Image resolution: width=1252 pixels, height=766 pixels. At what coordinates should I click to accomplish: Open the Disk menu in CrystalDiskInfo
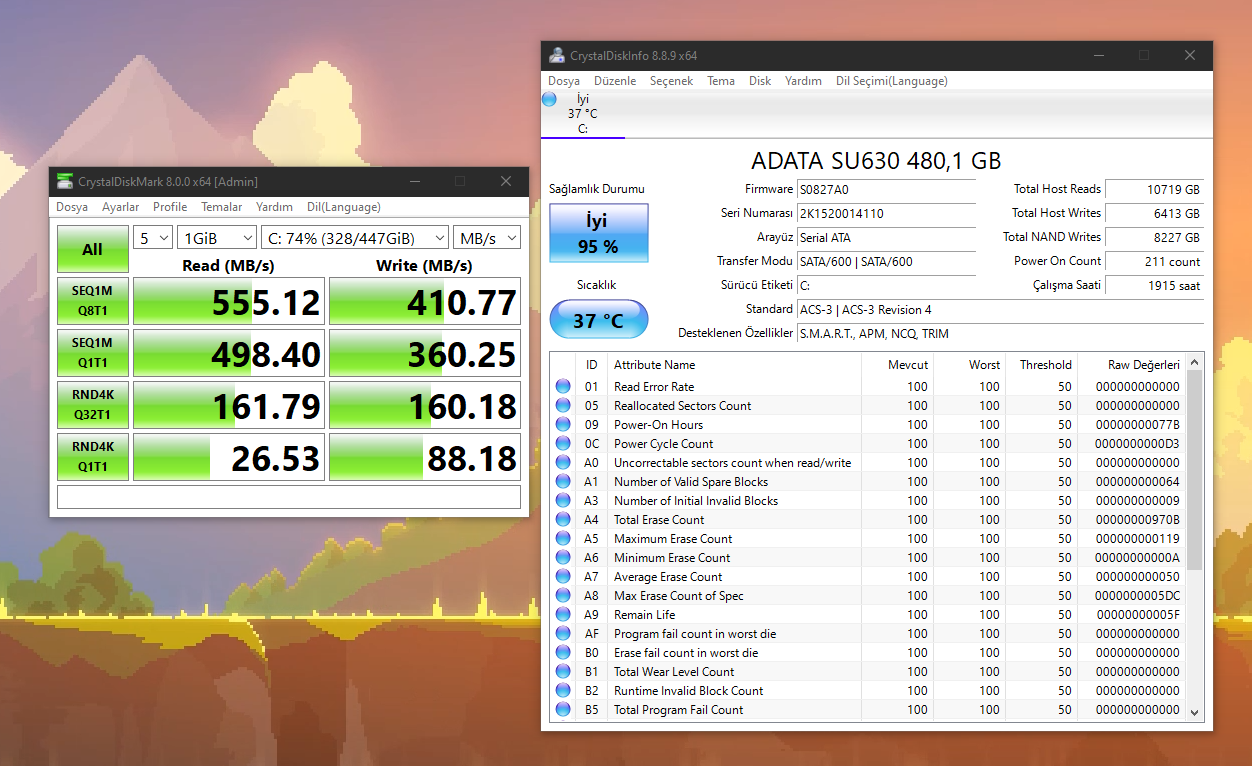pyautogui.click(x=760, y=81)
